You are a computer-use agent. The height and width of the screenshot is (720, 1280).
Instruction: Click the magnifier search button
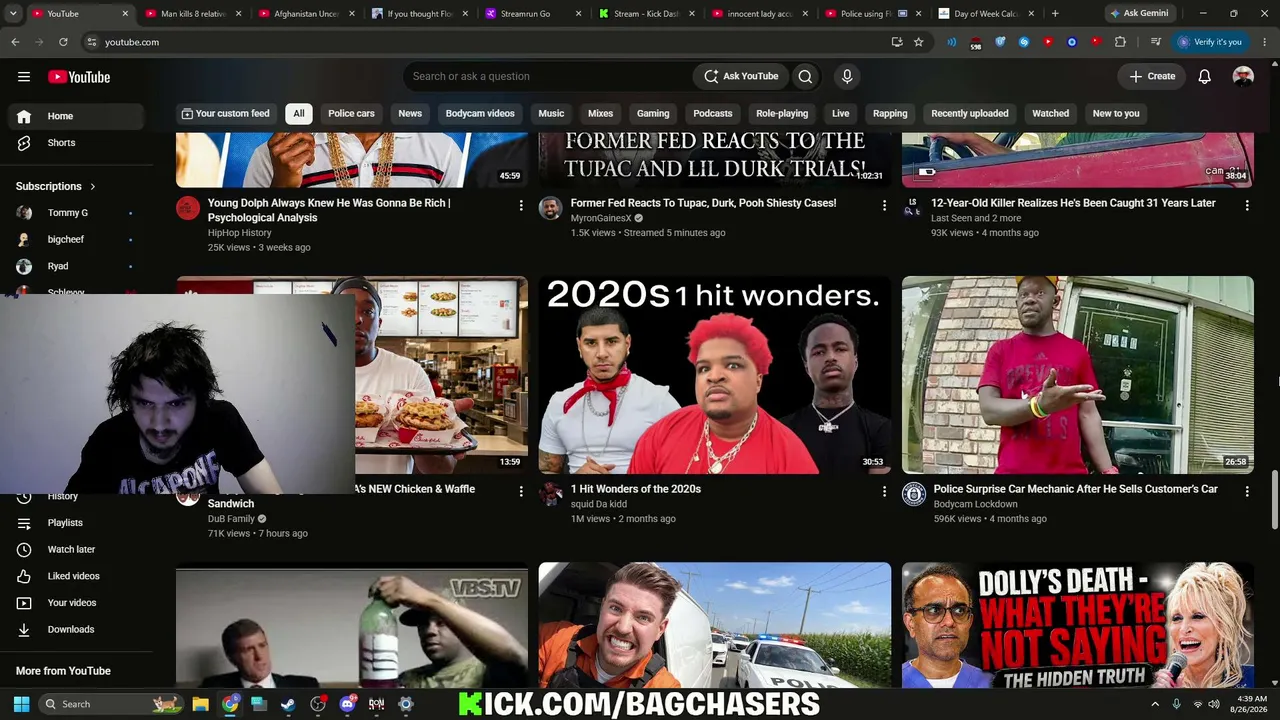[805, 76]
